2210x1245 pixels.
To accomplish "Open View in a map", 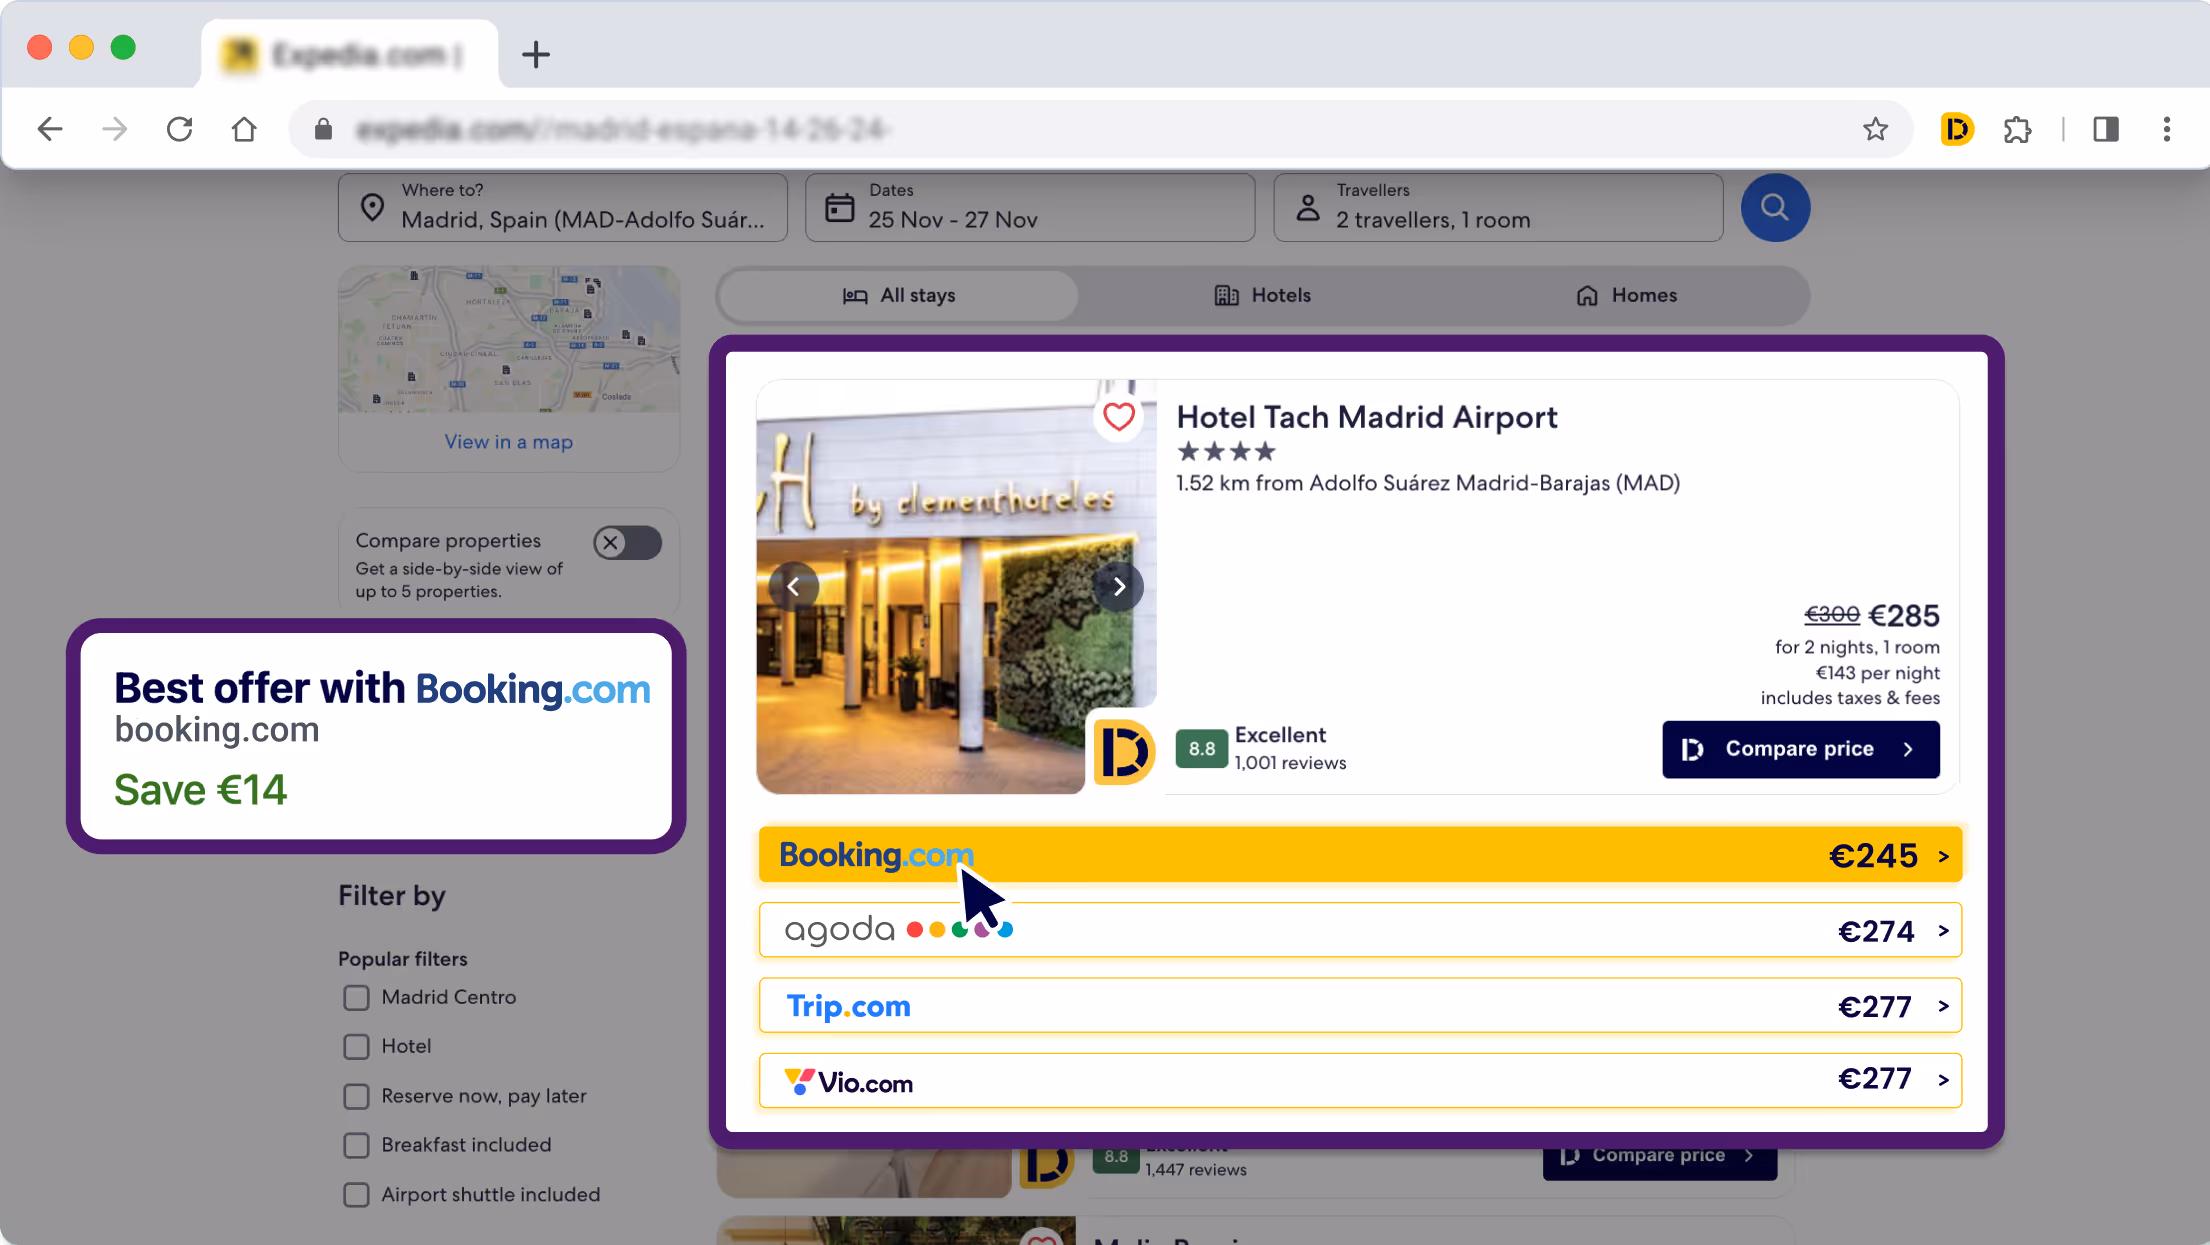I will coord(508,441).
